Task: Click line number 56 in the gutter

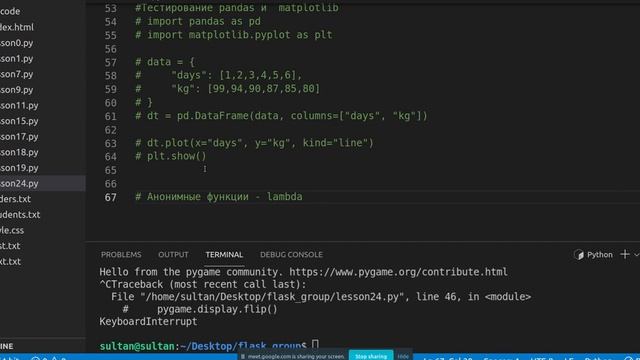Action: (x=111, y=49)
